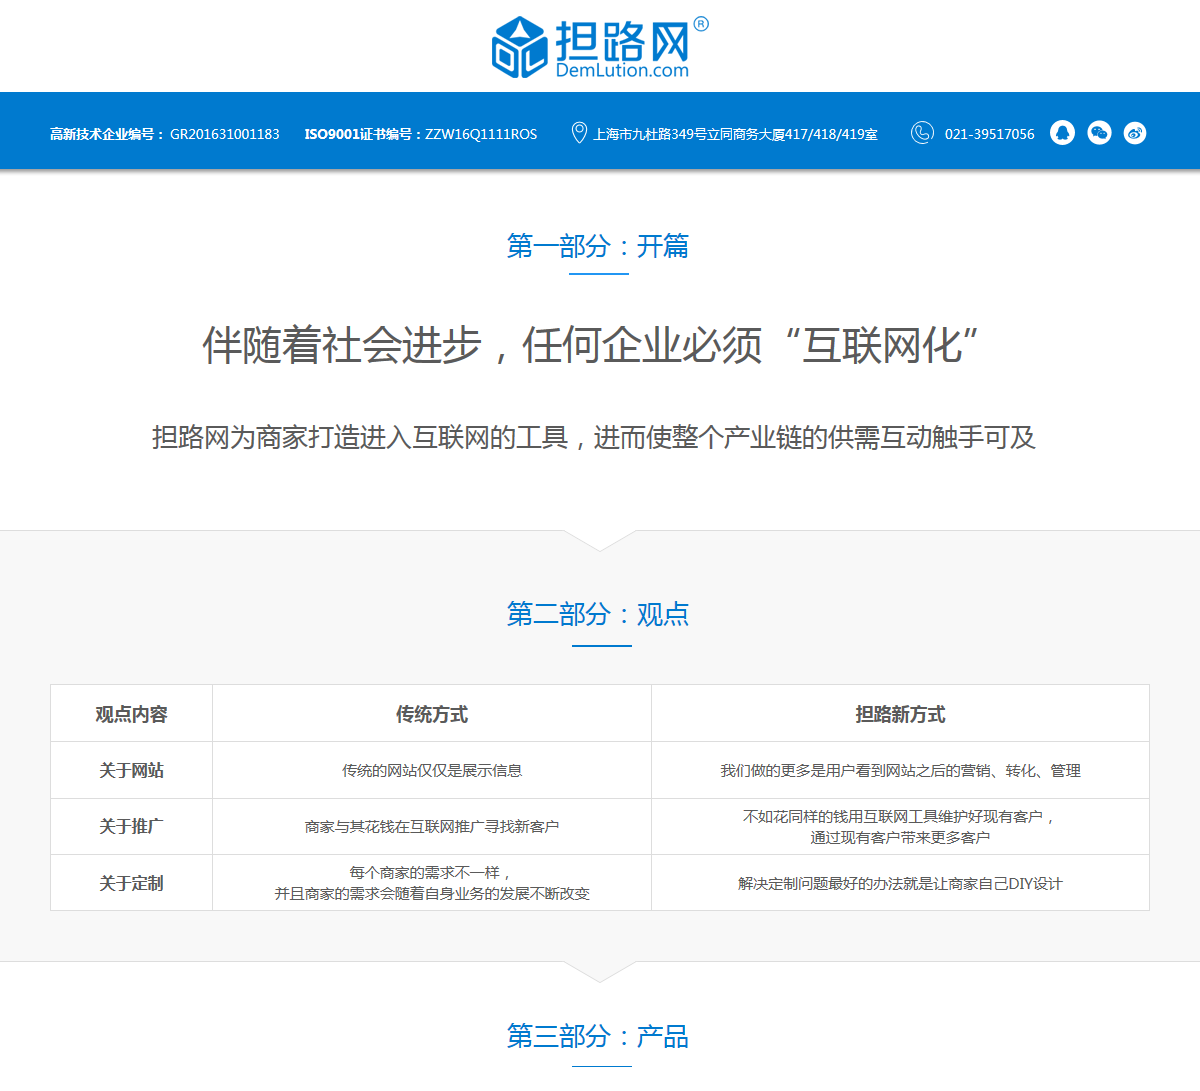
Task: Click row label 关于网站
Action: [131, 770]
